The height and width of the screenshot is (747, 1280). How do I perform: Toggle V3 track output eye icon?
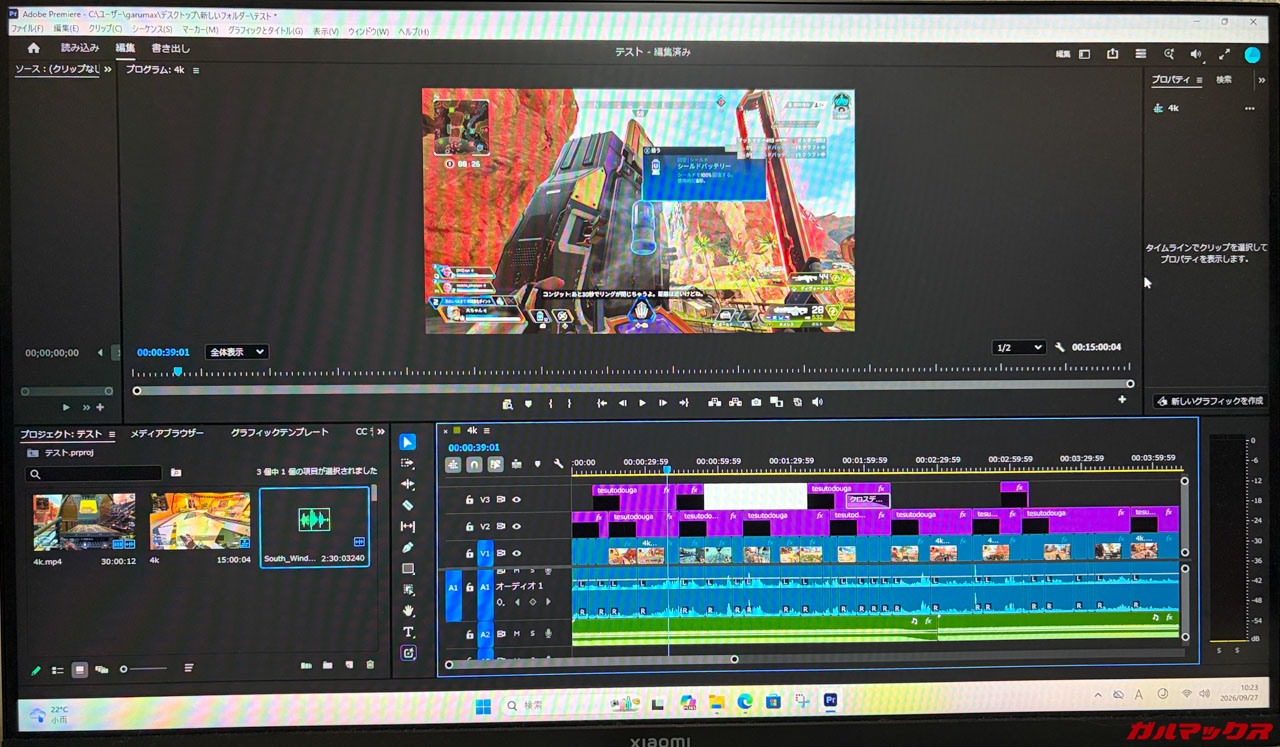tap(517, 499)
